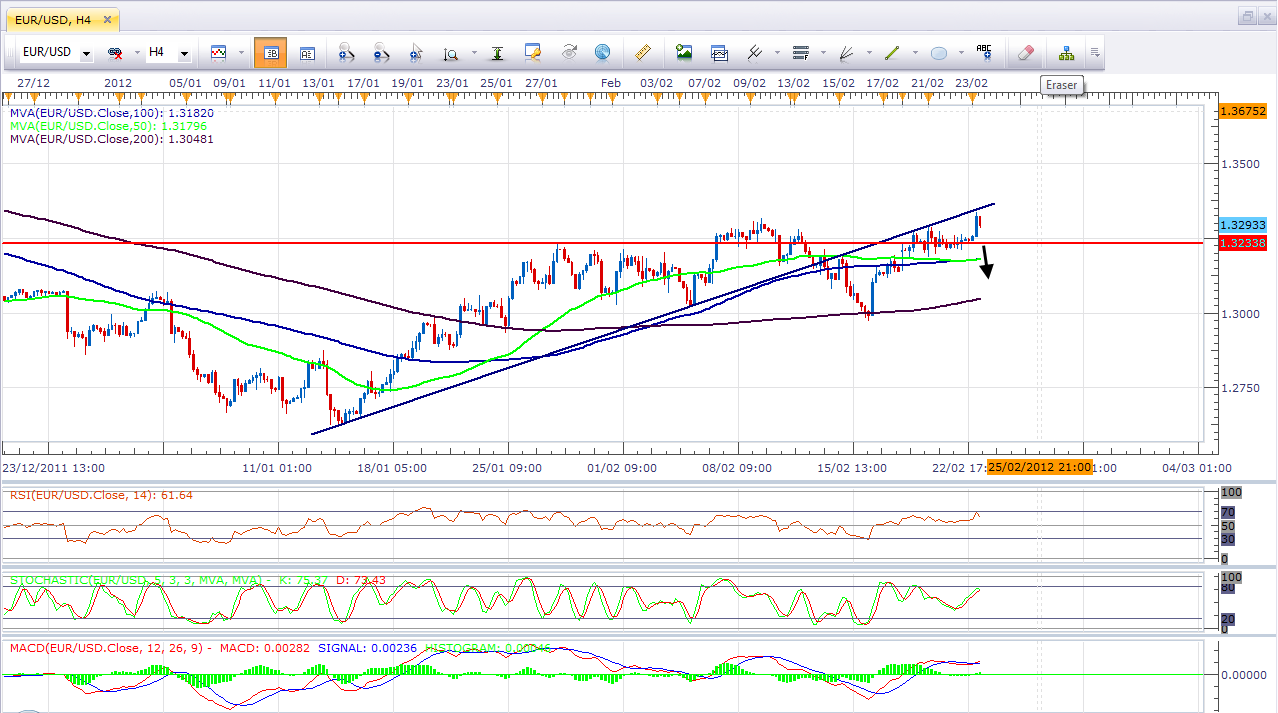Toggle the eye visibility icon in toolbar

569,52
